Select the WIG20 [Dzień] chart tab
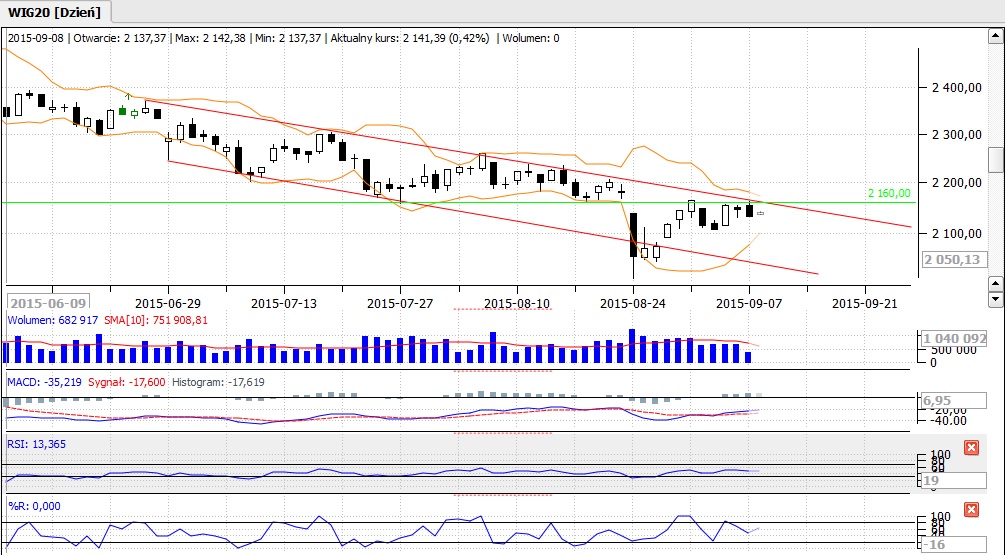The width and height of the screenshot is (1005, 555). pyautogui.click(x=56, y=11)
